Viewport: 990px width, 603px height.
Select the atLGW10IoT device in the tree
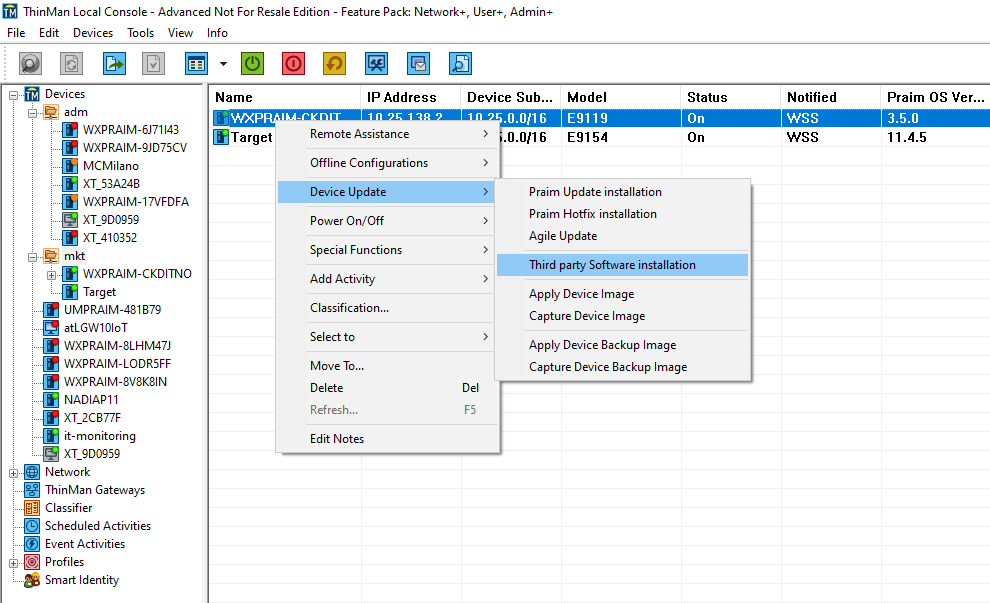(x=95, y=328)
